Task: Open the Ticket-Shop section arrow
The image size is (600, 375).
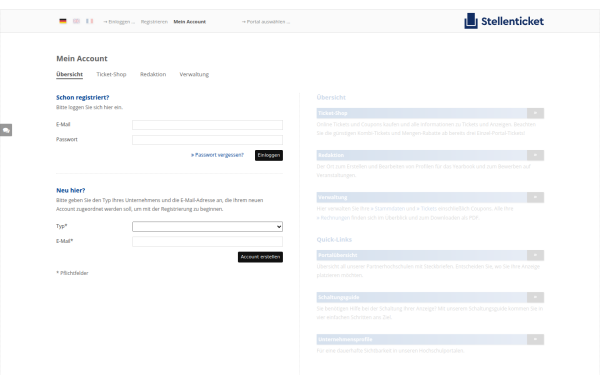Action: tap(535, 113)
